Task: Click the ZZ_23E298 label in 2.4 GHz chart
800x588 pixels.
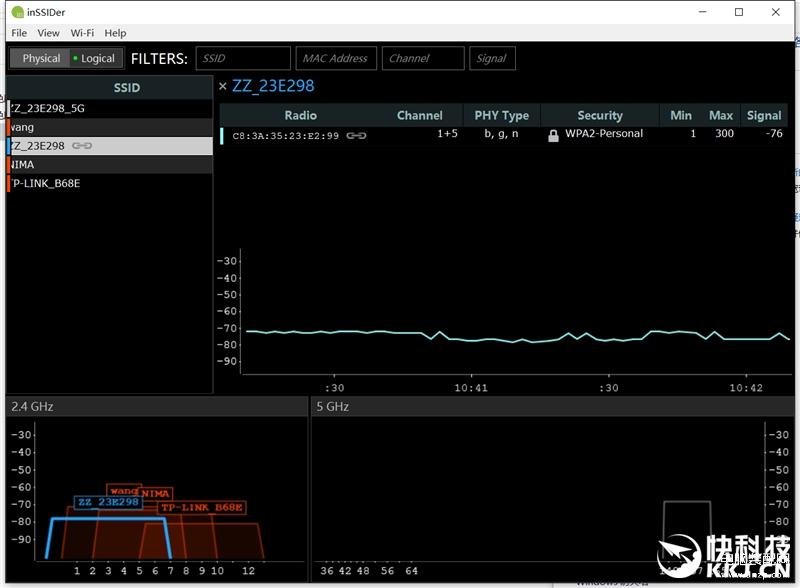Action: (x=108, y=502)
